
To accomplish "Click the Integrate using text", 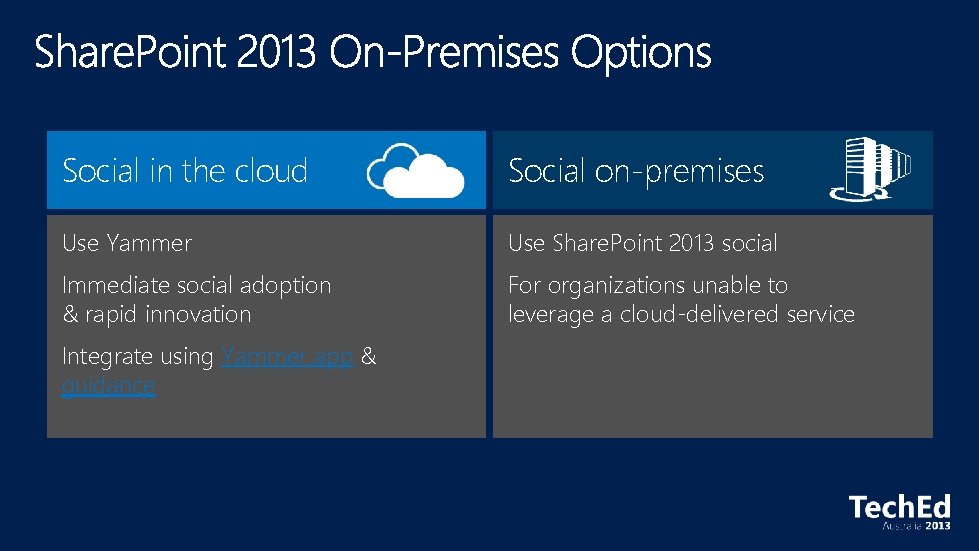I will coord(138,357).
